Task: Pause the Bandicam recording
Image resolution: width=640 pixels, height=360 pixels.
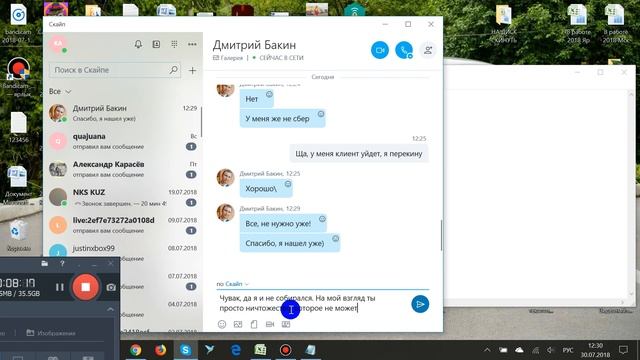Action: (60, 287)
